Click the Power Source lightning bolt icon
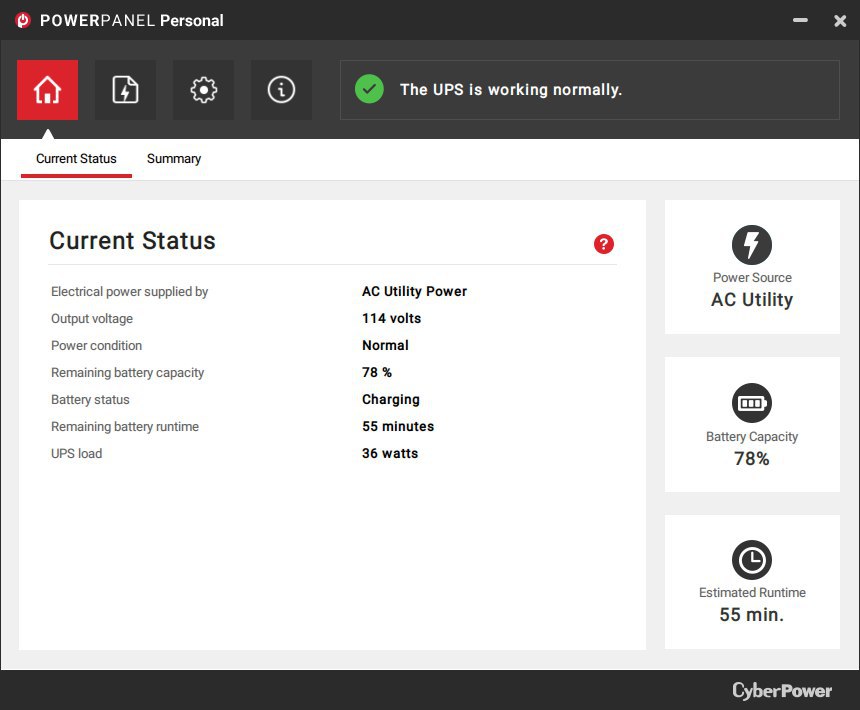Image resolution: width=860 pixels, height=710 pixels. click(x=751, y=245)
